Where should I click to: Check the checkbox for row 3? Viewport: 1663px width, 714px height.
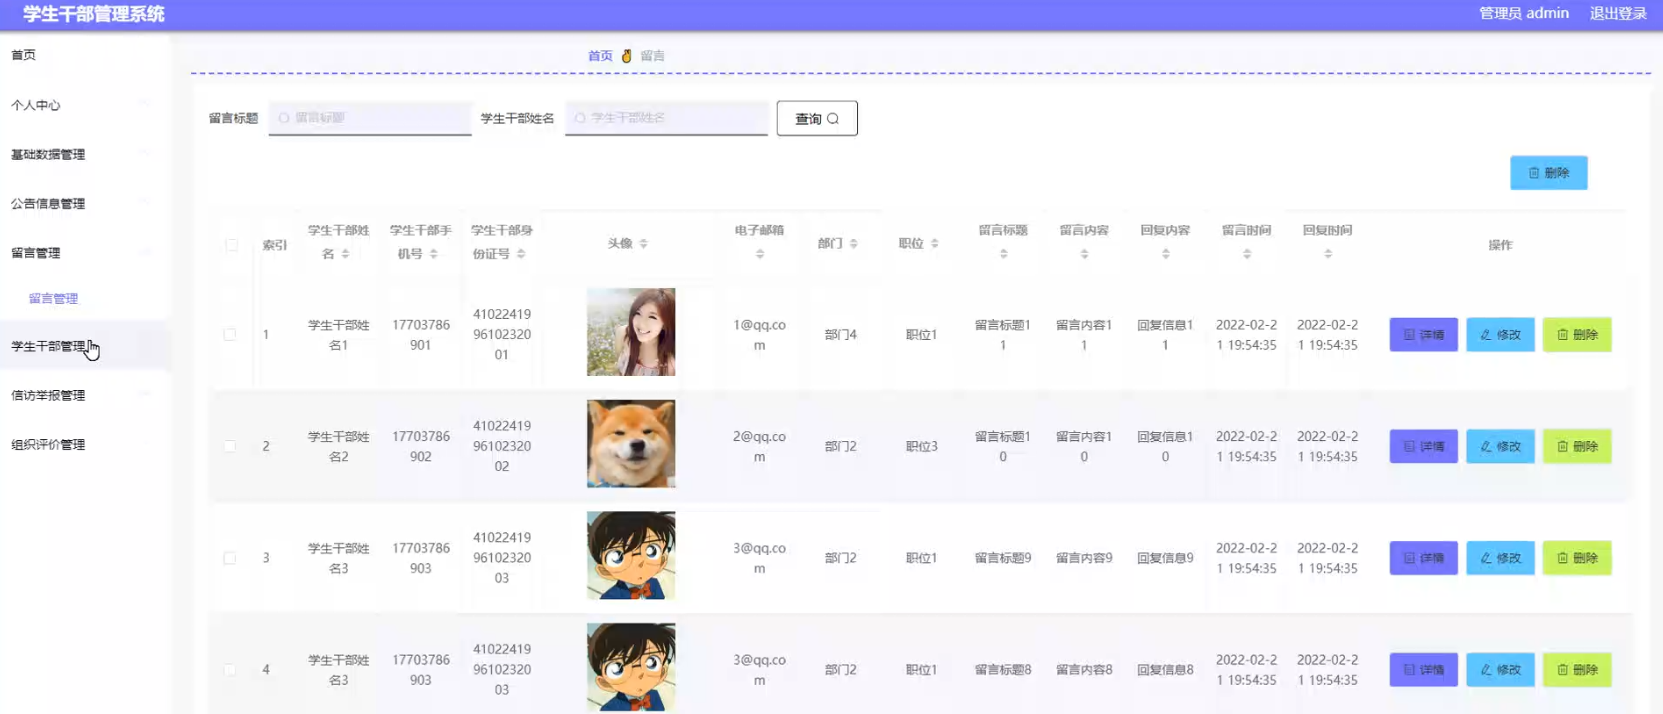coord(230,558)
